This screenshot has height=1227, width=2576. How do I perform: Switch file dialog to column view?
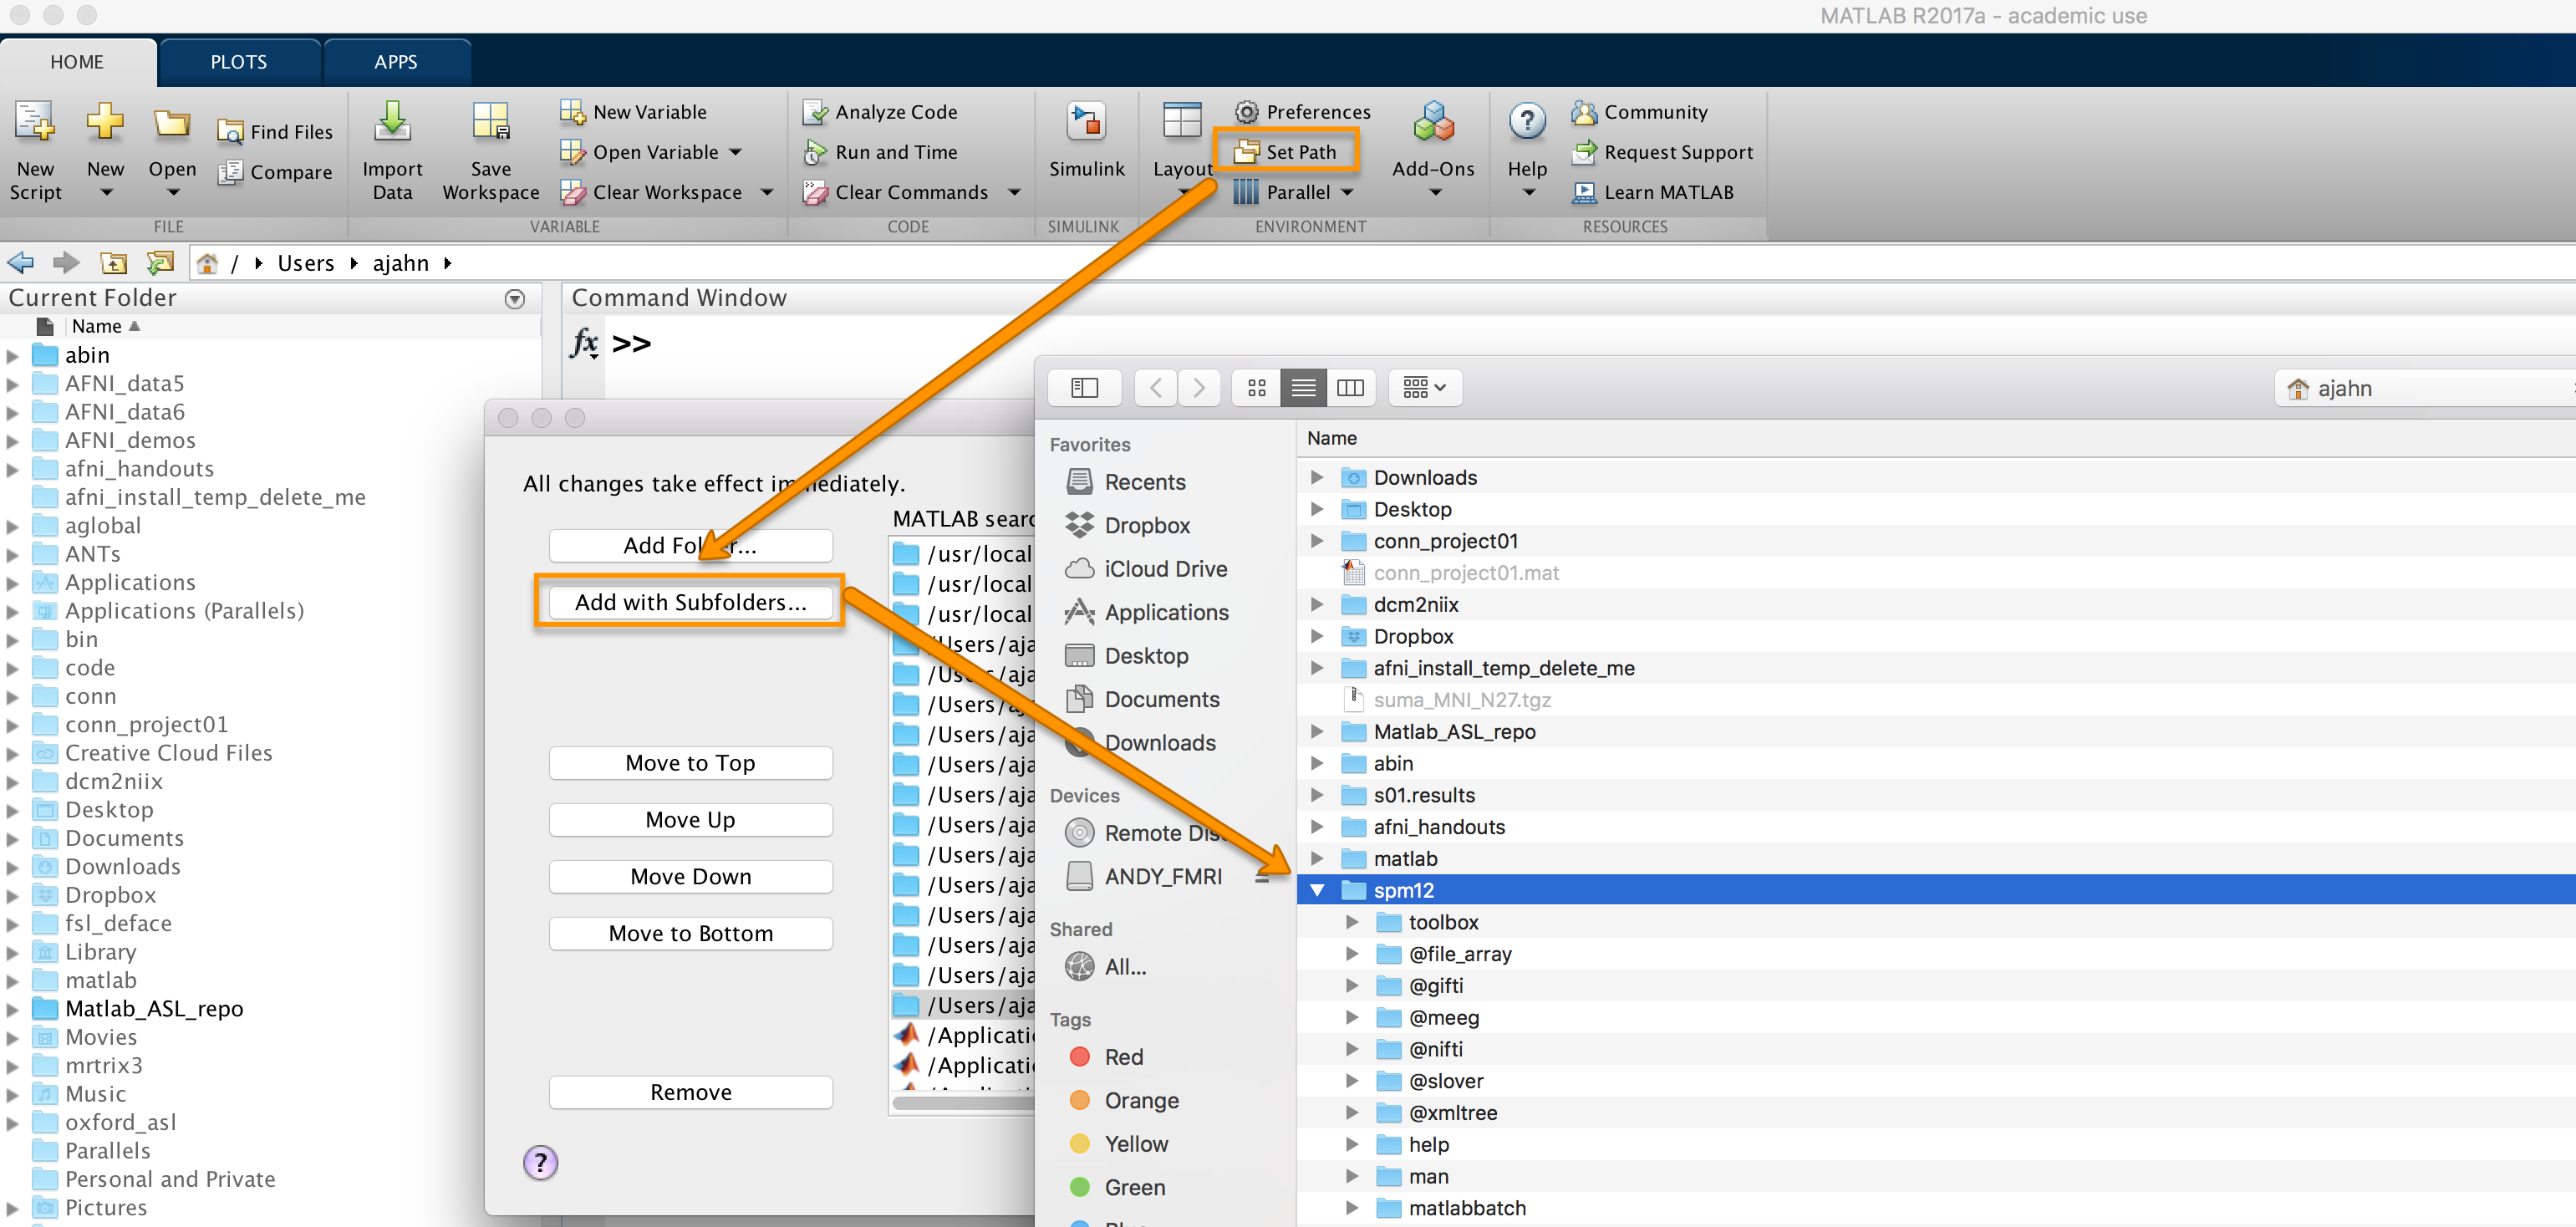(1350, 388)
